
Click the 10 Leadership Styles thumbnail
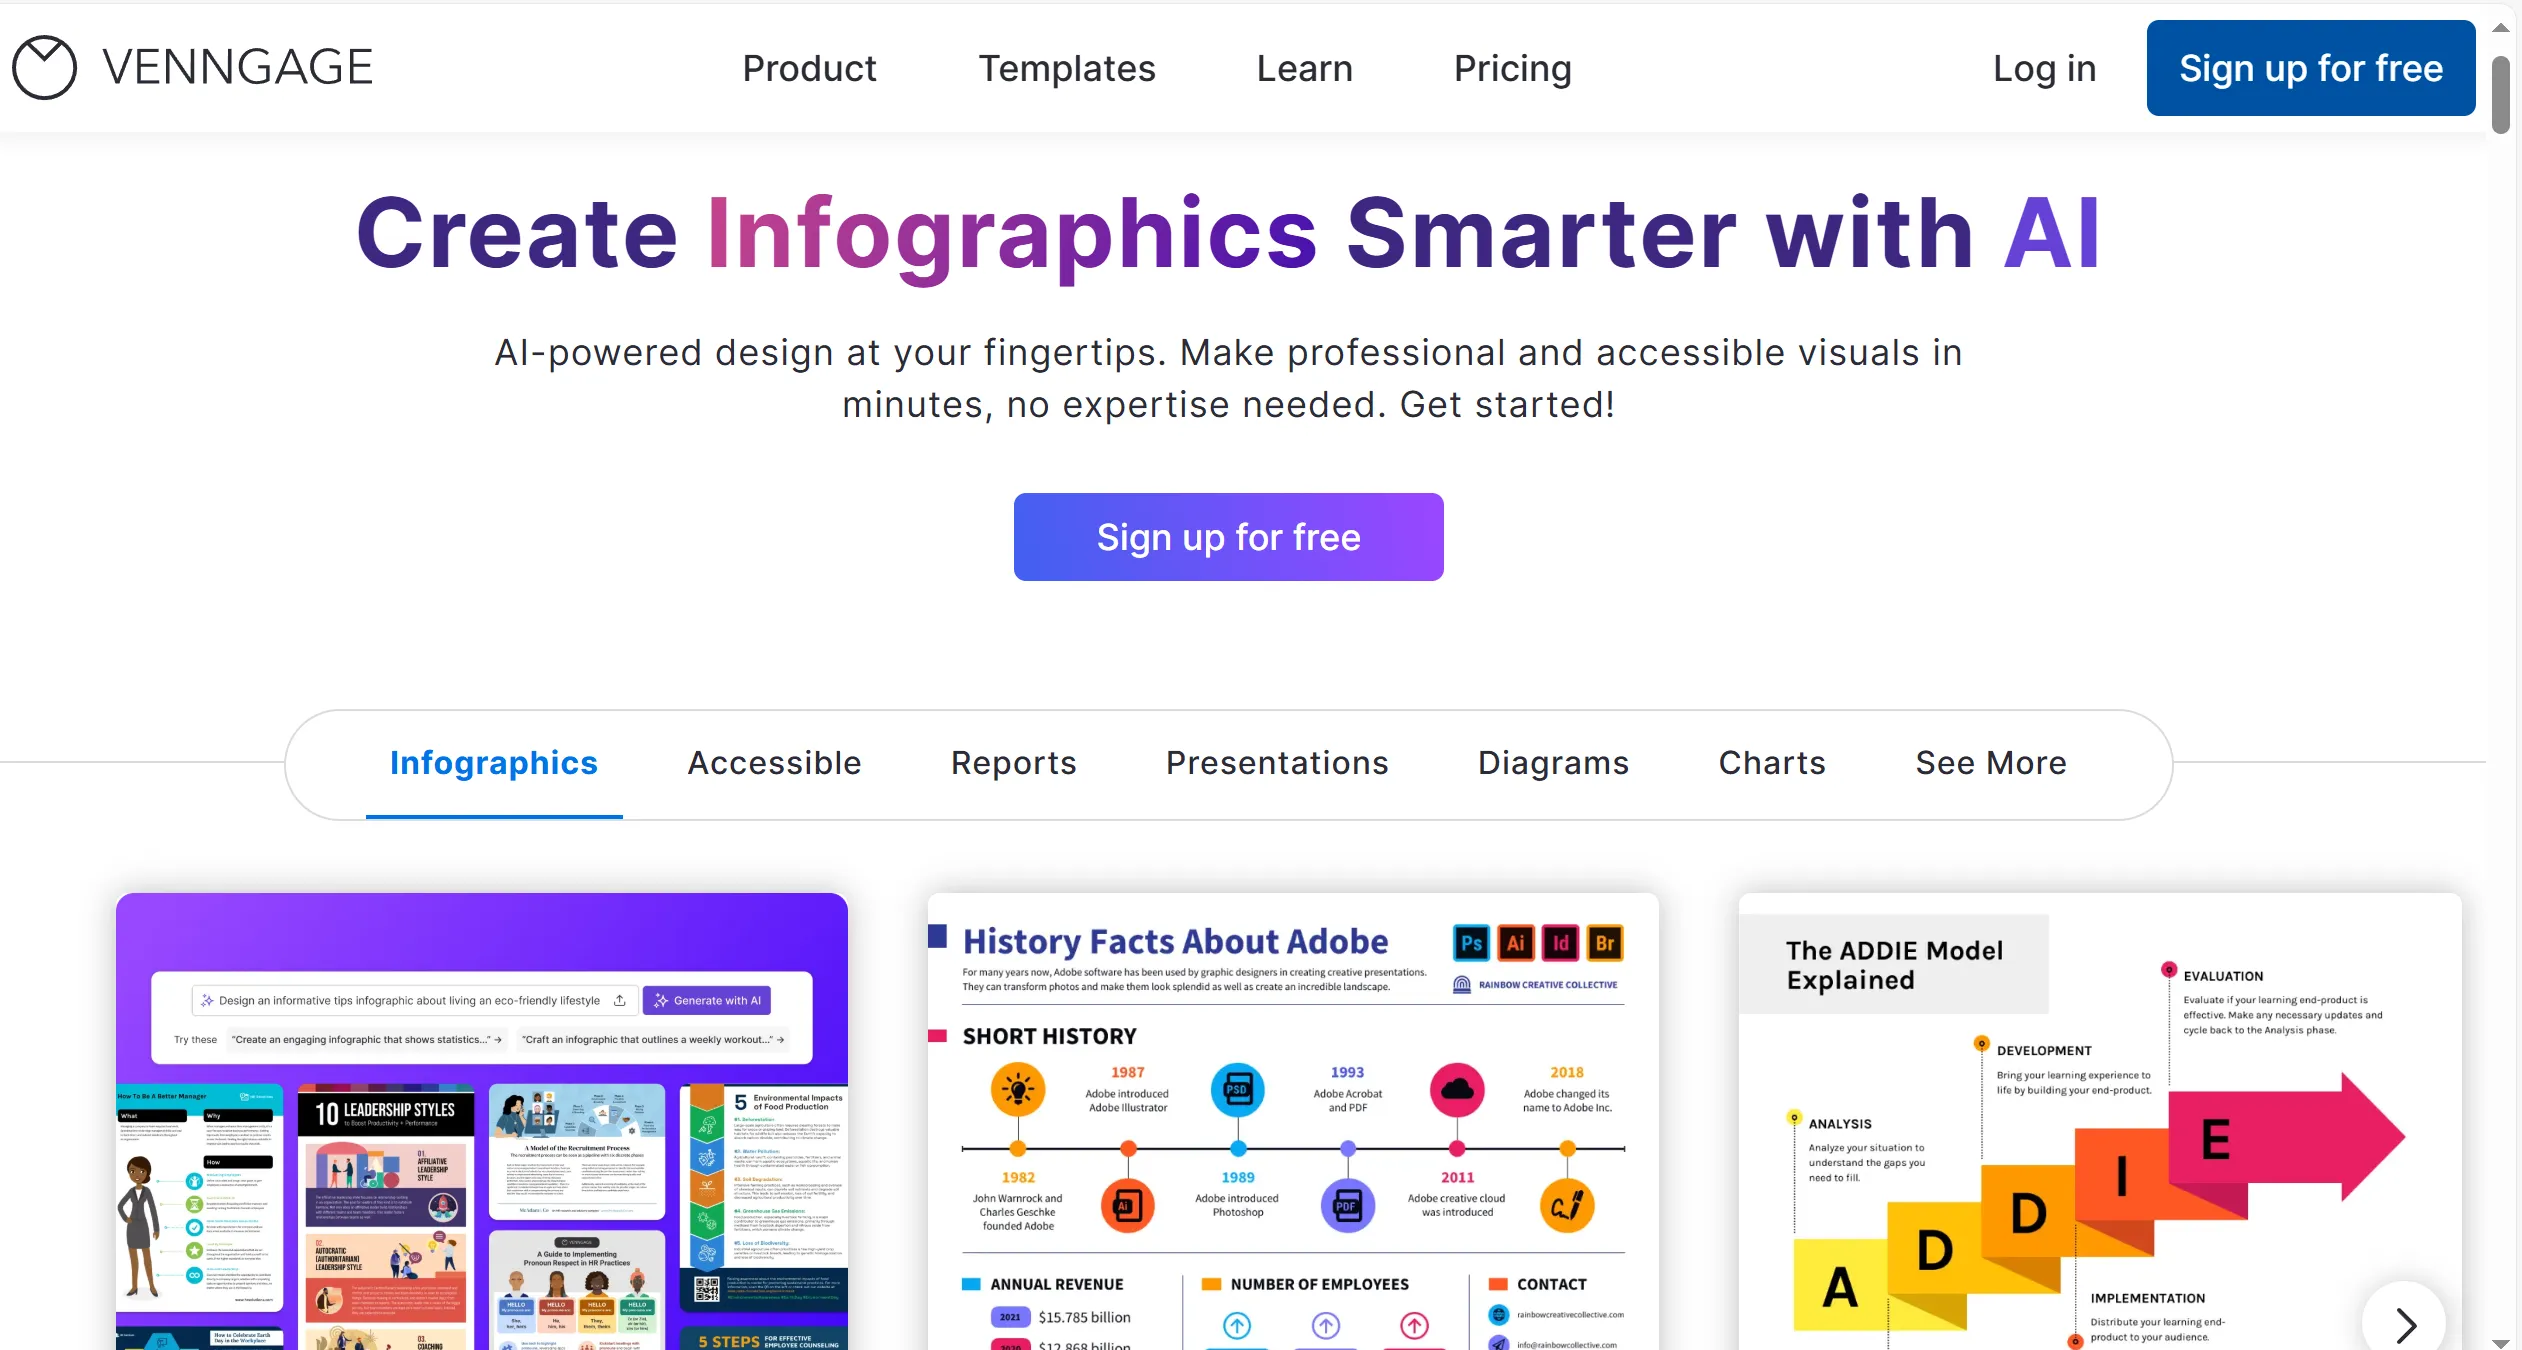point(386,1217)
